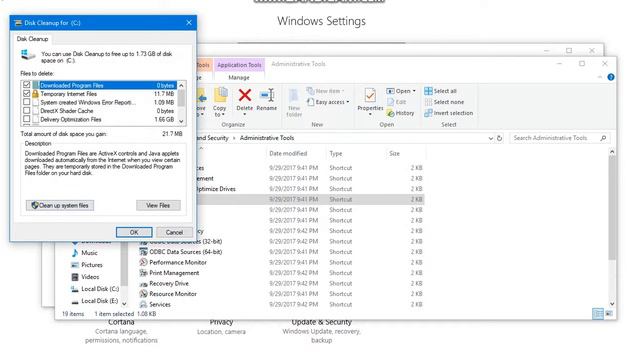Uncheck Temporary Internet Files checkbox

pos(27,93)
